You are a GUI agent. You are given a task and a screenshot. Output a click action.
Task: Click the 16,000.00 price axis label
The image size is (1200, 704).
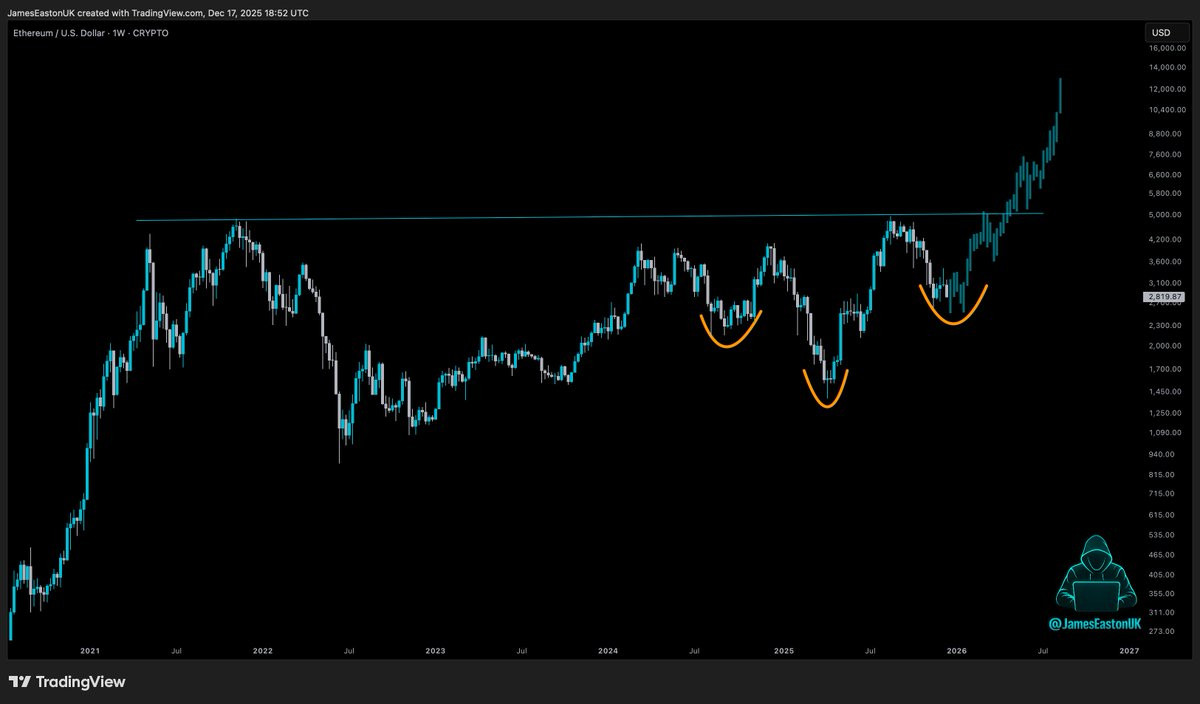point(1166,46)
